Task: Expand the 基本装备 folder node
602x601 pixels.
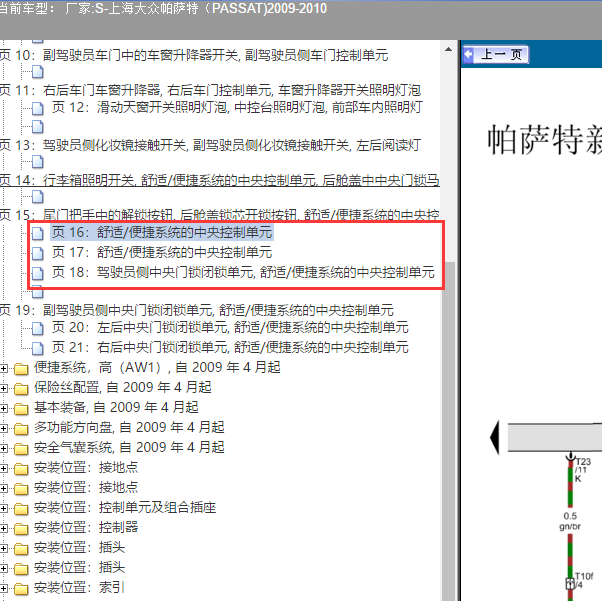Action: (3, 409)
